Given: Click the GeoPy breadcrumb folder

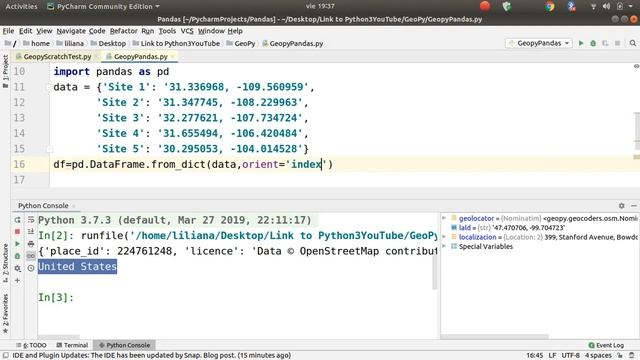Looking at the screenshot, I should (241, 43).
